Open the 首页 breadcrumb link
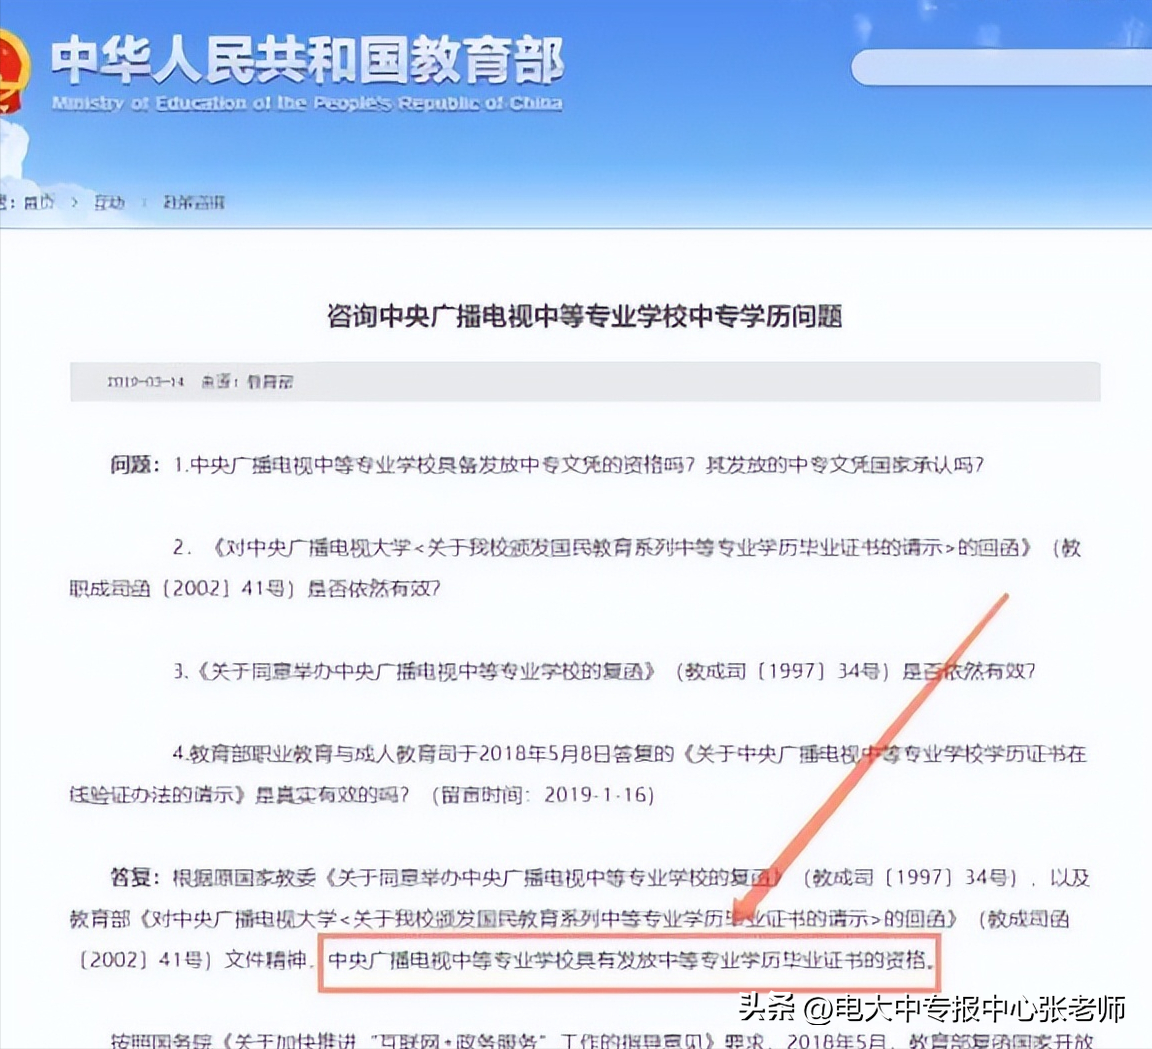1152x1049 pixels. [38, 201]
